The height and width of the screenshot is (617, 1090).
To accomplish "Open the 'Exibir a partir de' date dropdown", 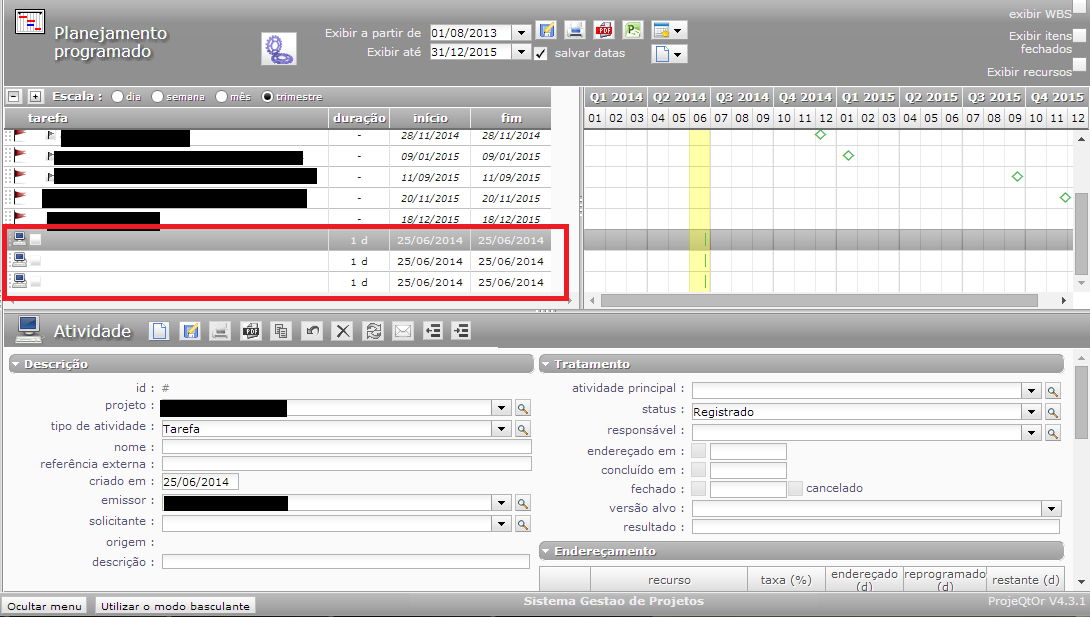I will [x=520, y=33].
